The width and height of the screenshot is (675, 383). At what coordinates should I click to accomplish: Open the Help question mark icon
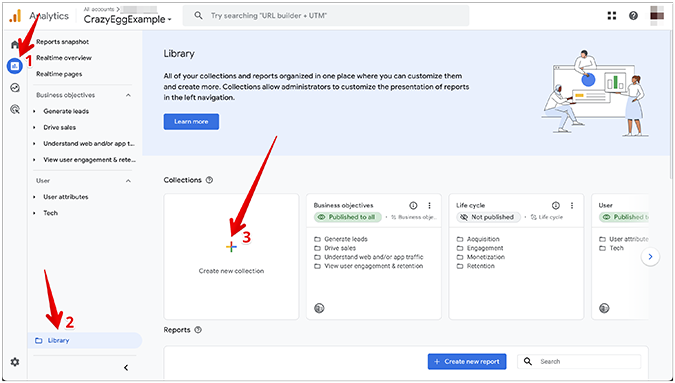633,15
